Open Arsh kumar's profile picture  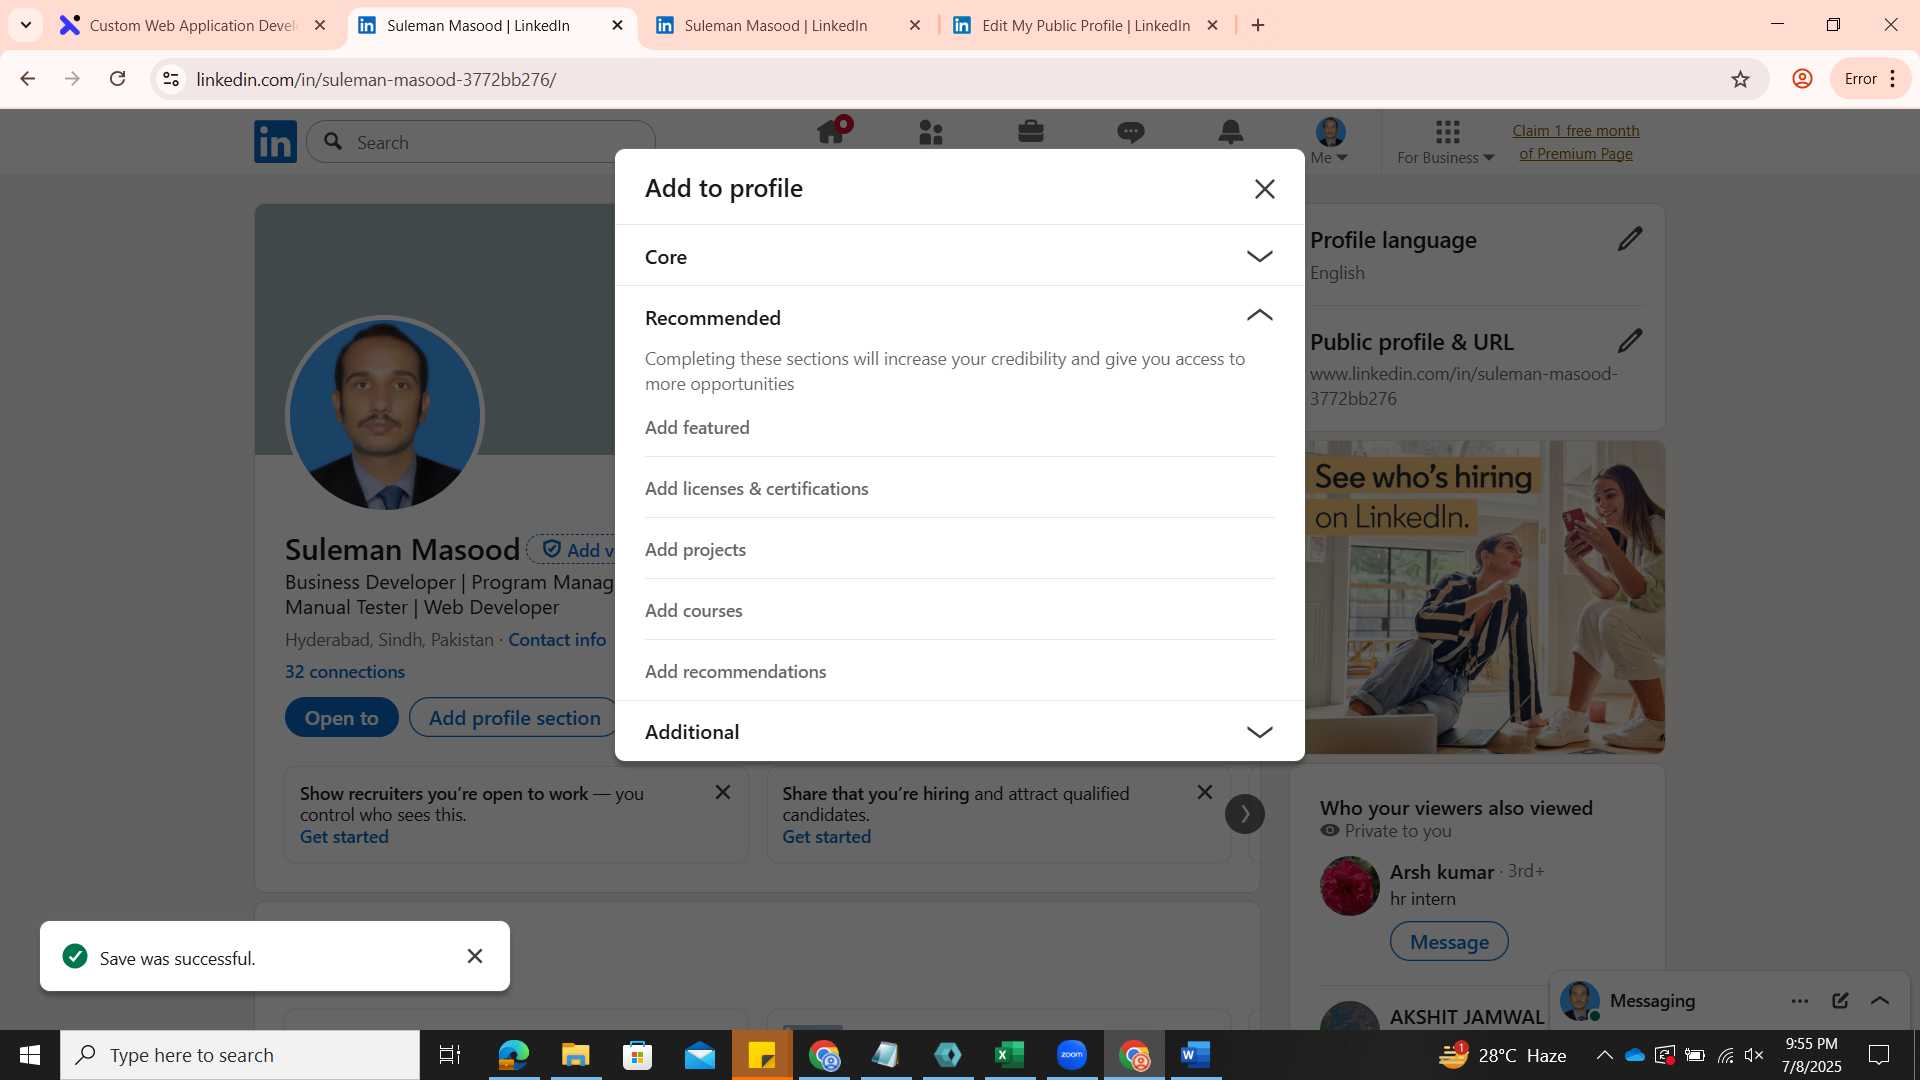[x=1350, y=886]
